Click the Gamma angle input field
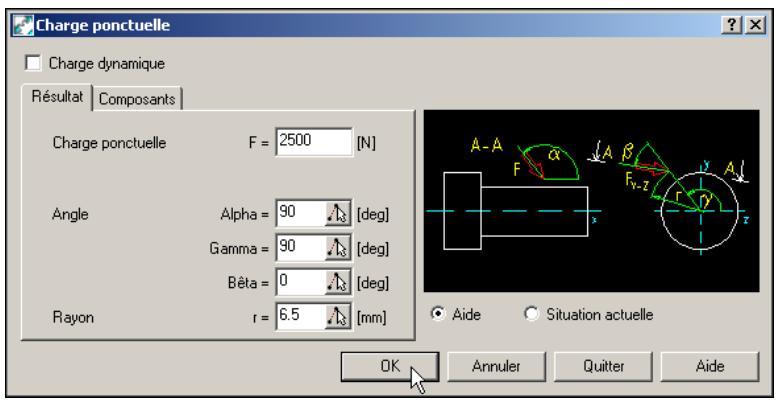The width and height of the screenshot is (776, 401). [300, 248]
